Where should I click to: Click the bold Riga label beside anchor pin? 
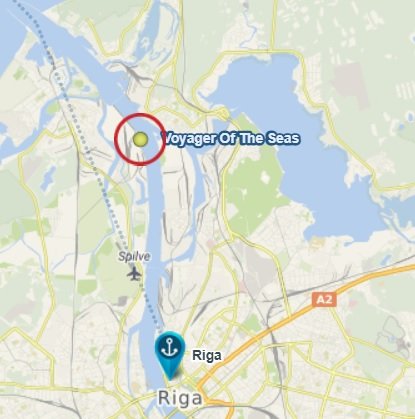(x=207, y=355)
